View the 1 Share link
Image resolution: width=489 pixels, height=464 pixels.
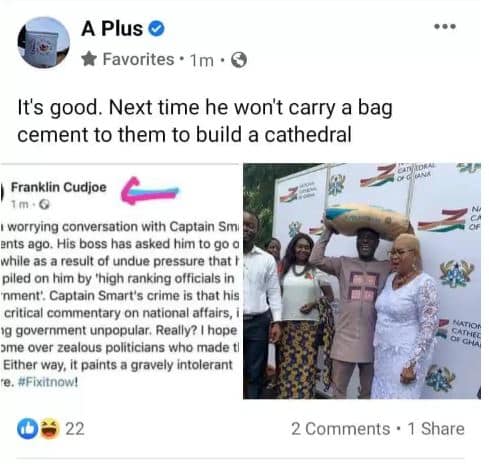436,429
